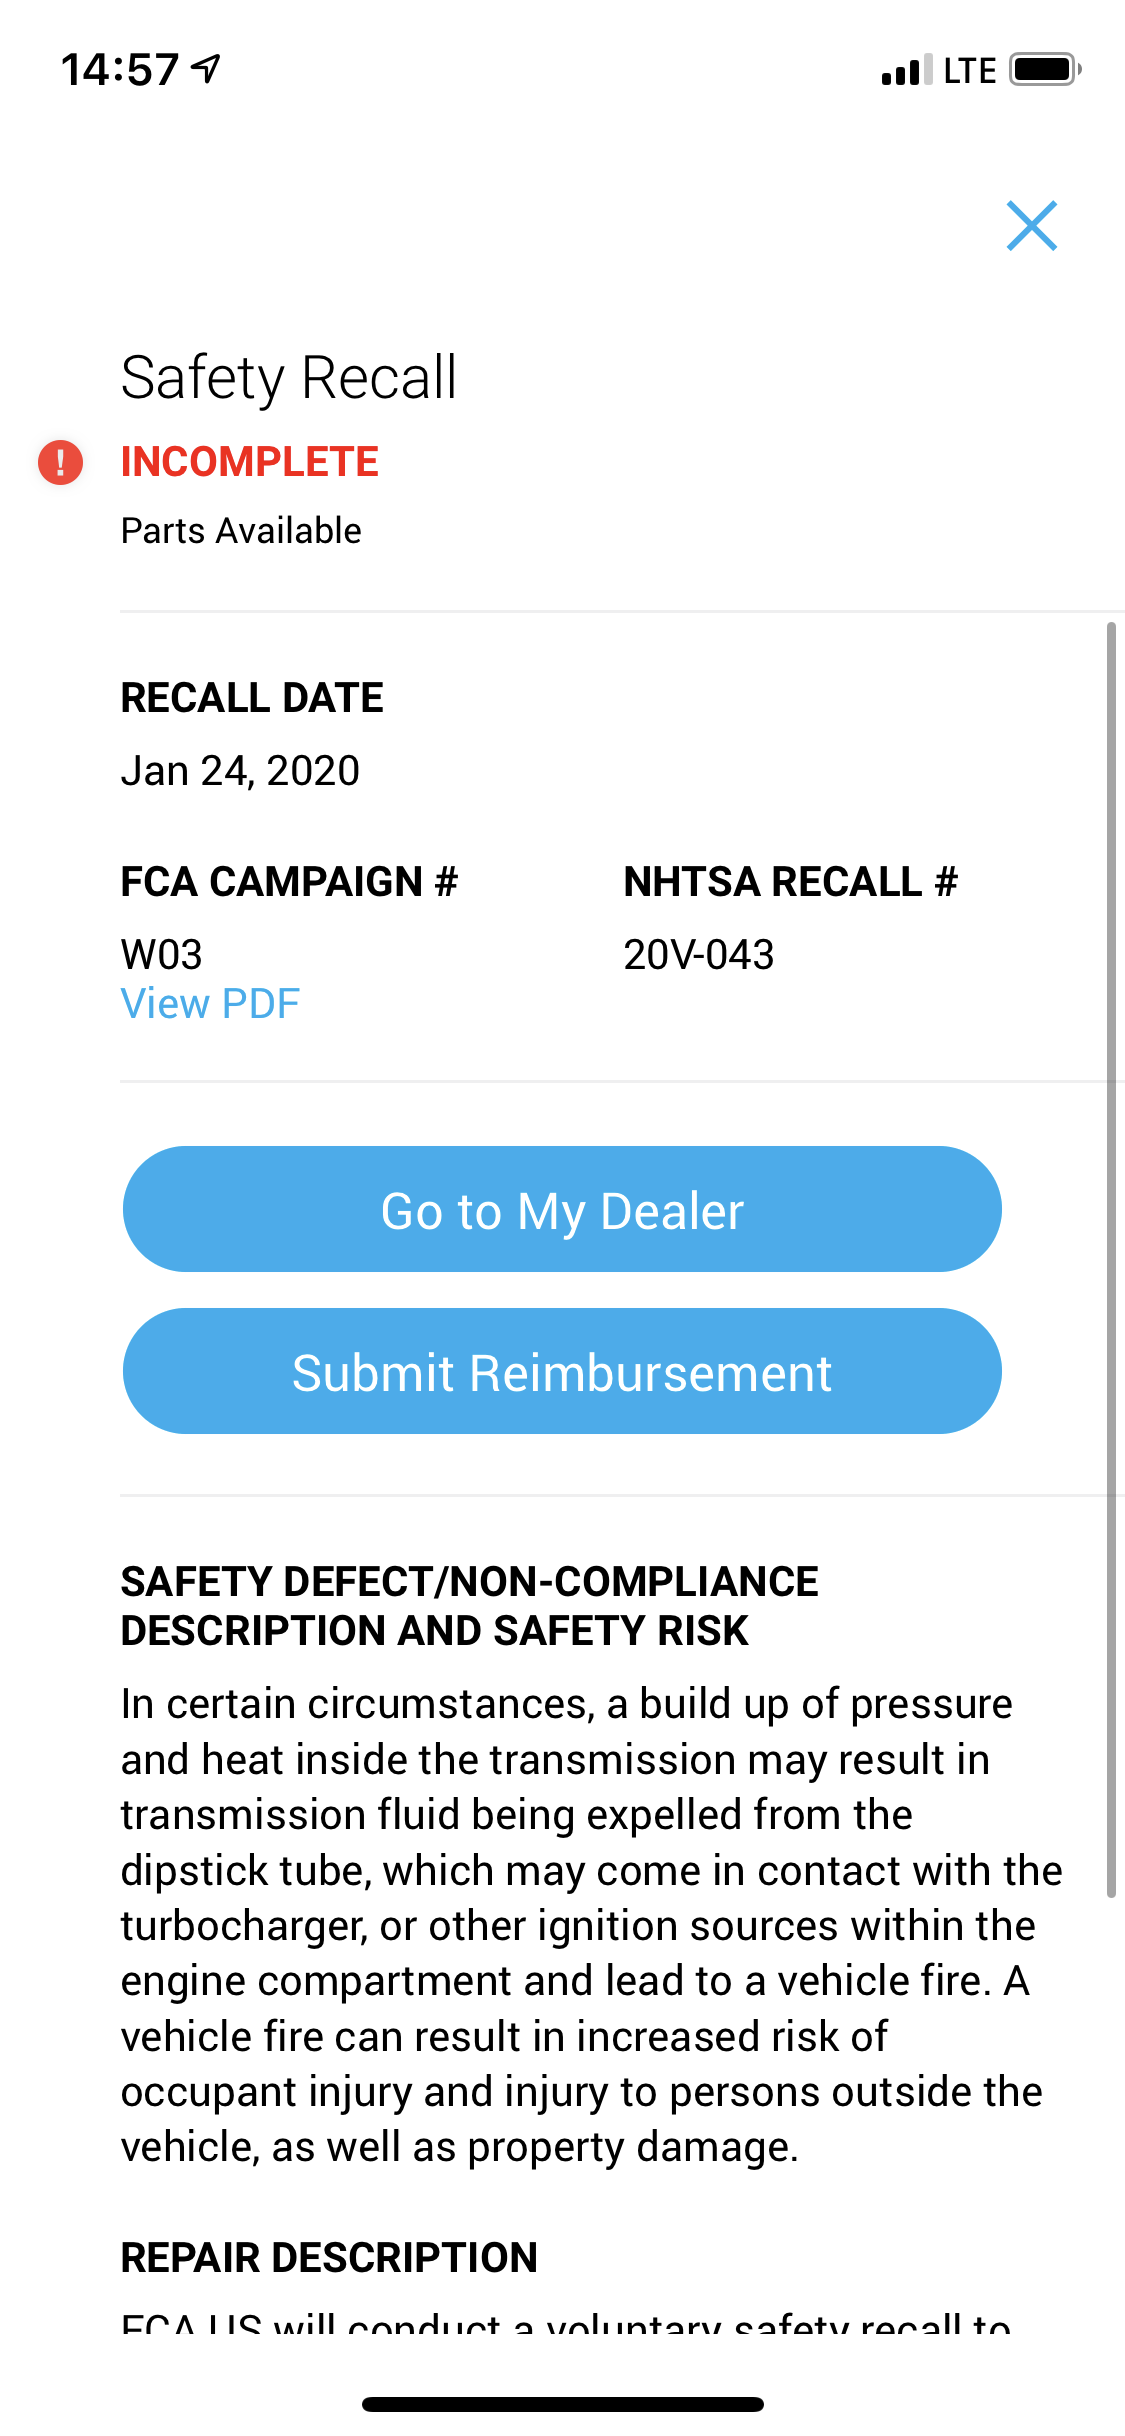1125x2436 pixels.
Task: Close the Safety Recall panel
Action: 1031,226
